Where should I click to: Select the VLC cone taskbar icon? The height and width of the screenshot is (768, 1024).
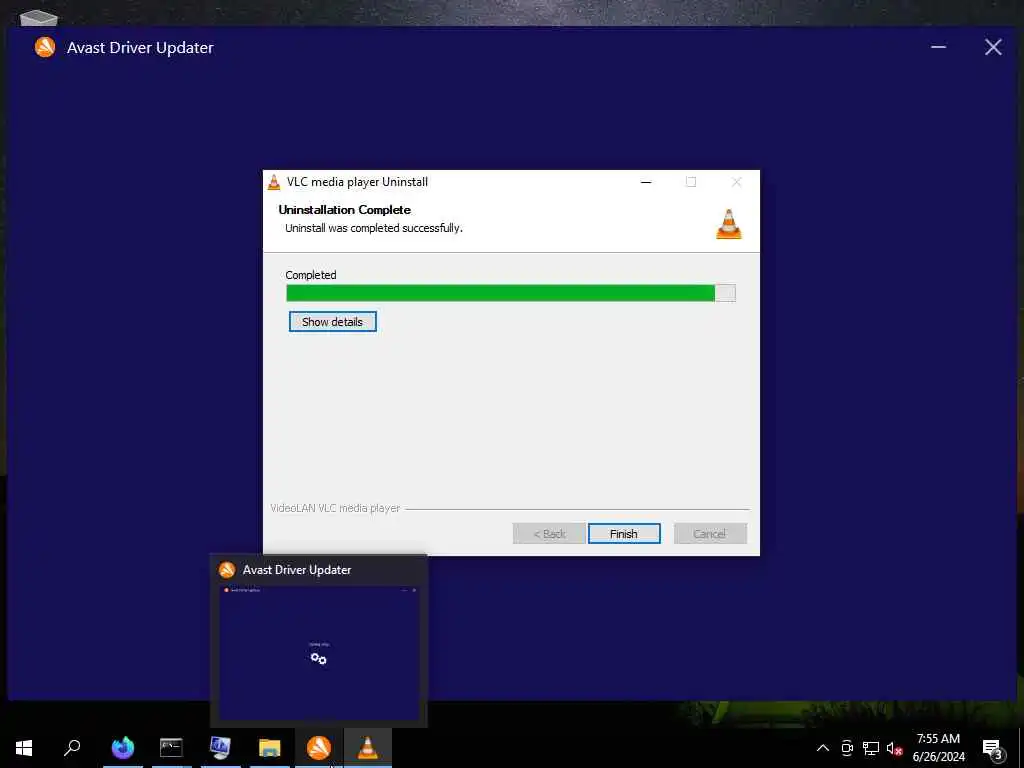pos(368,748)
